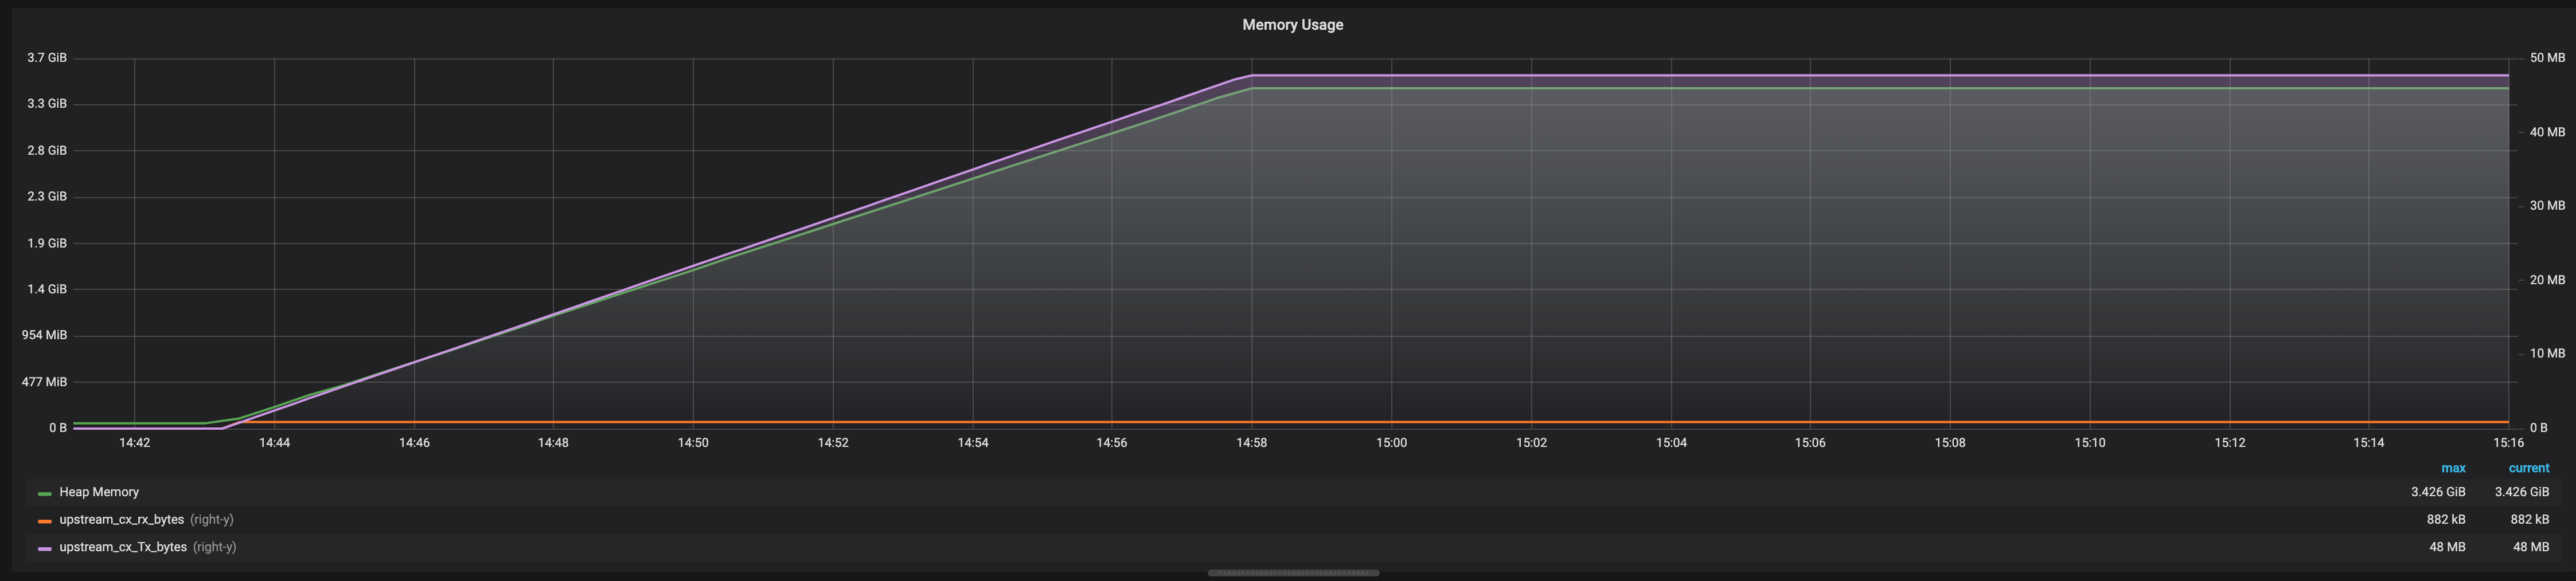Screen dimensions: 2576x581
Task: Sort legend by the max column header
Action: [x=2453, y=468]
